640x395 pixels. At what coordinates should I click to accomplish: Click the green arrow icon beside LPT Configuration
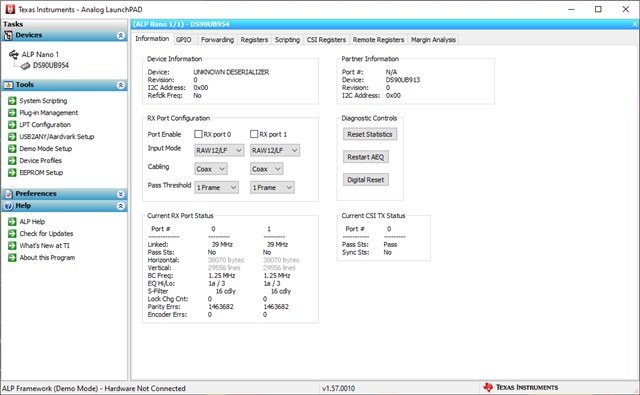[x=12, y=124]
